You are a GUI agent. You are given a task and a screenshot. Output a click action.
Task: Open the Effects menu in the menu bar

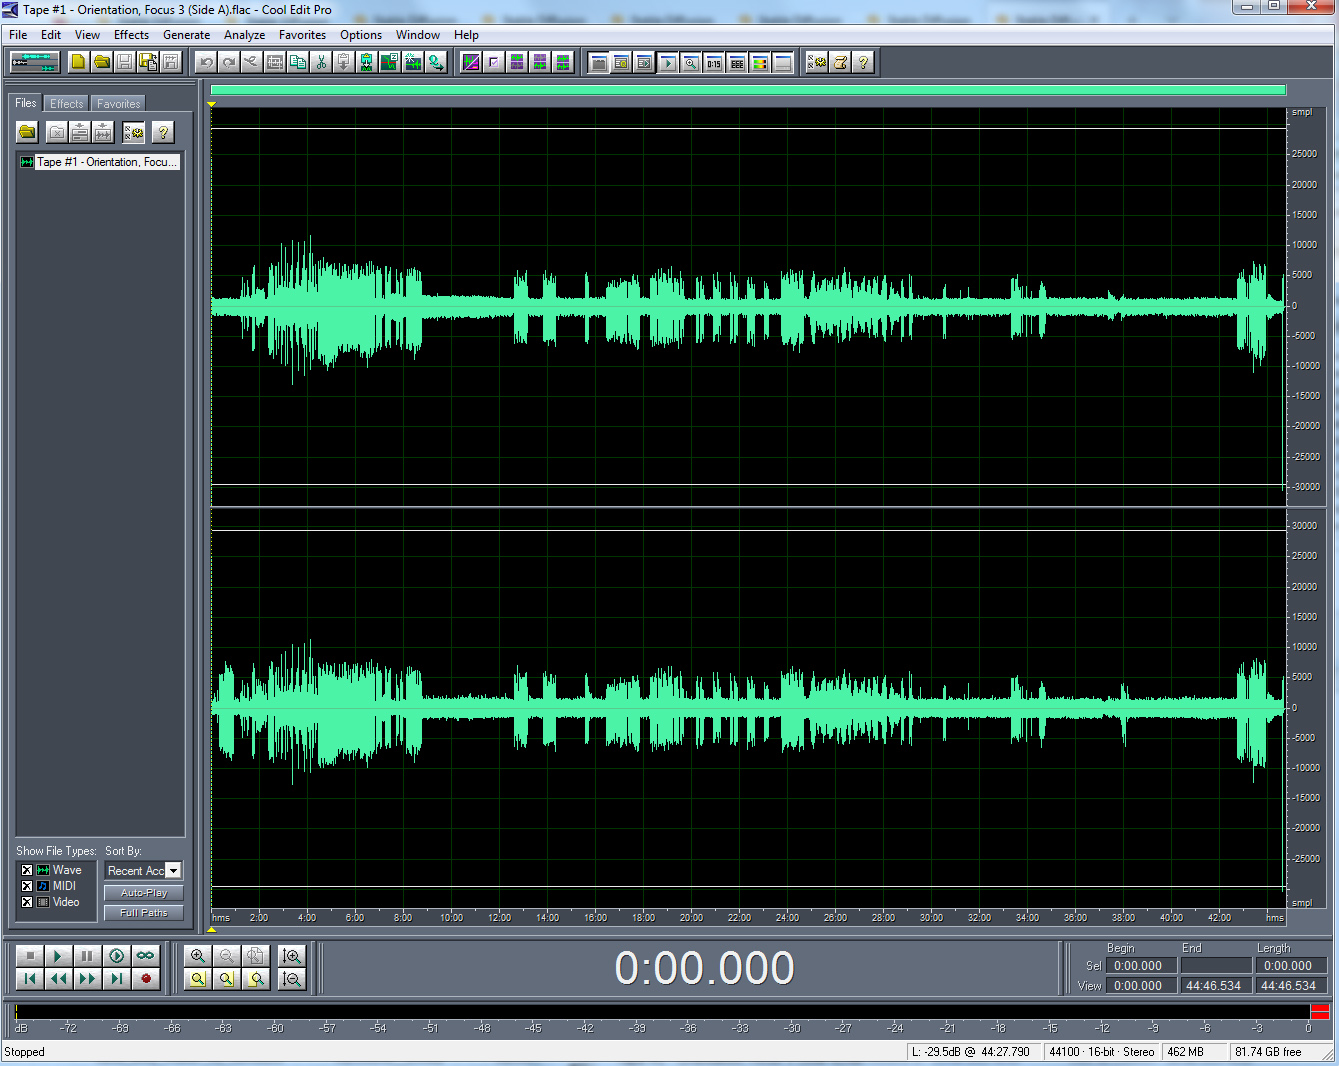coord(131,35)
